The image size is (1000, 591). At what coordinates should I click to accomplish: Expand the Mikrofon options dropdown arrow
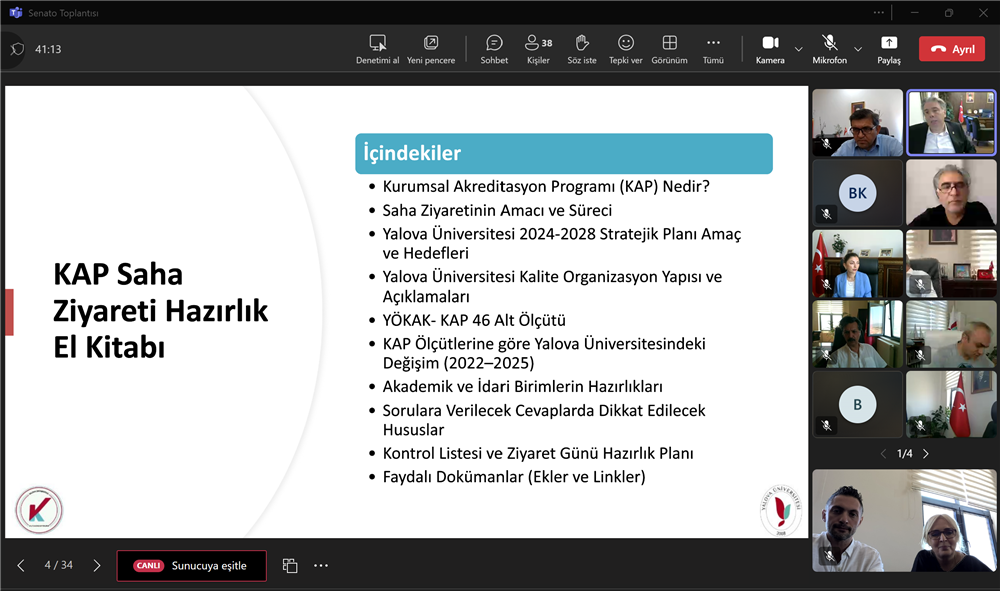[858, 49]
